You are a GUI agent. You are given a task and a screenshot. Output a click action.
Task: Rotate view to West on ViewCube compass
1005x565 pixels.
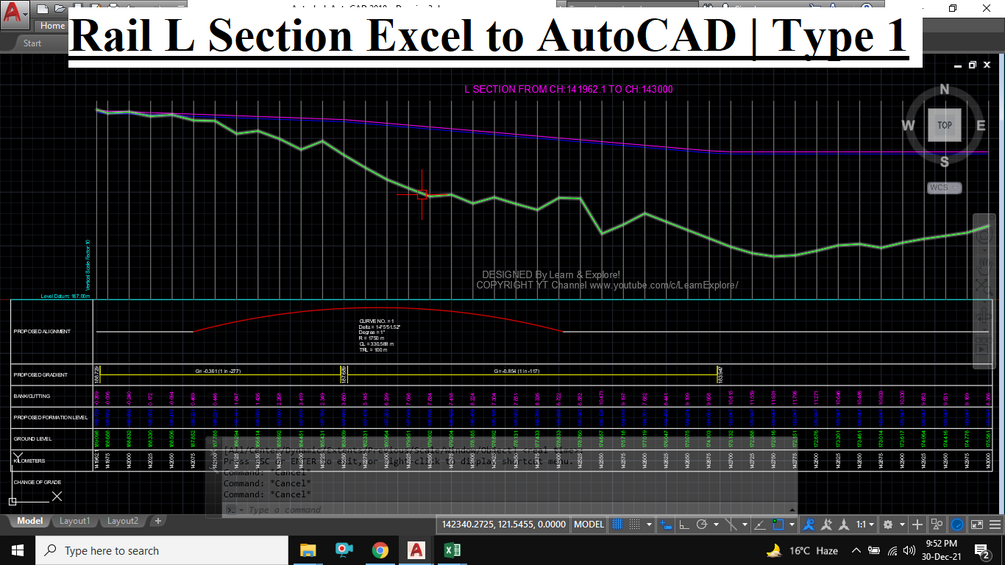point(908,126)
